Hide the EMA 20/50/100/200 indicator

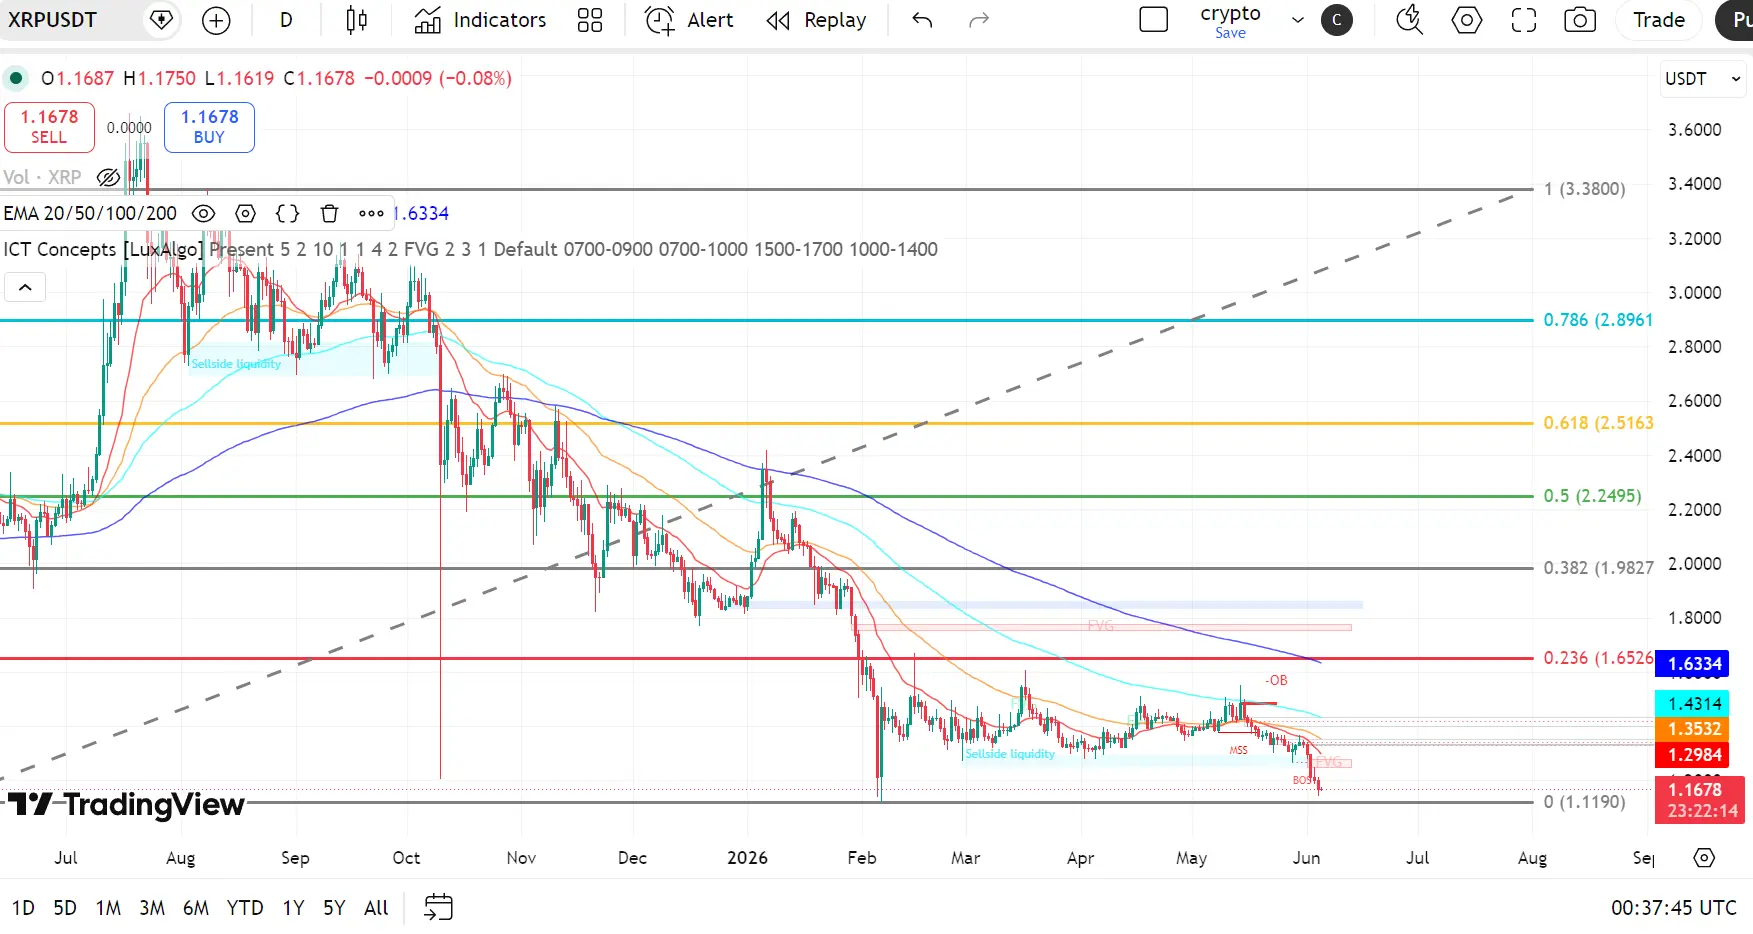coord(203,213)
